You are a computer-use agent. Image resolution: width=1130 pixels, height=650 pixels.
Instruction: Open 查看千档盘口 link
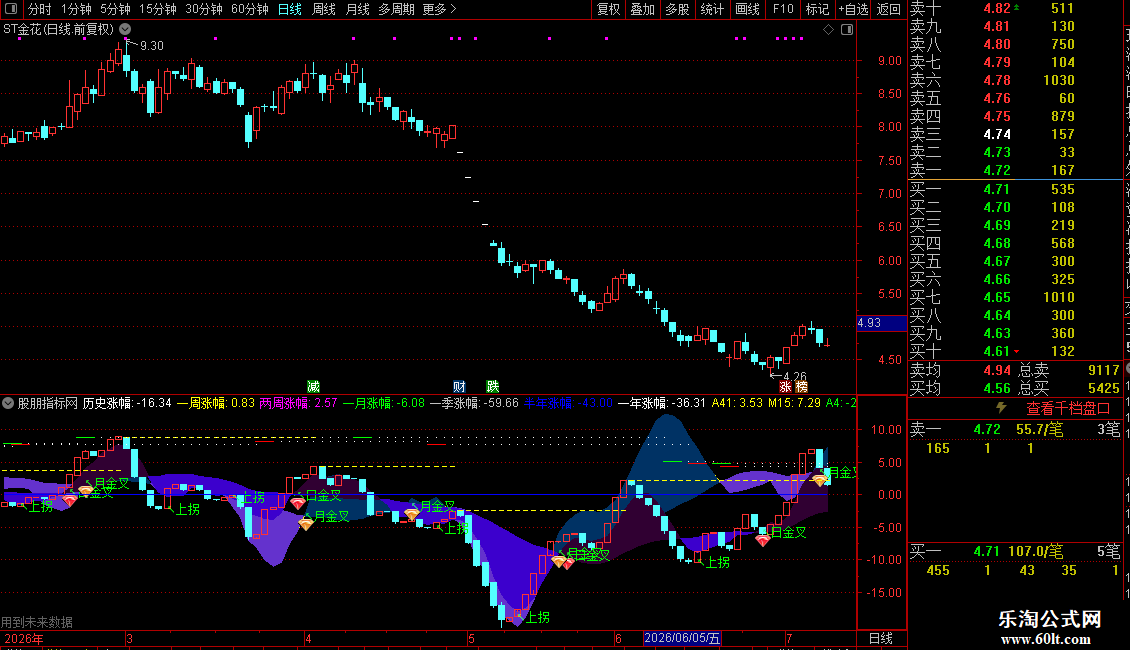(x=1068, y=408)
